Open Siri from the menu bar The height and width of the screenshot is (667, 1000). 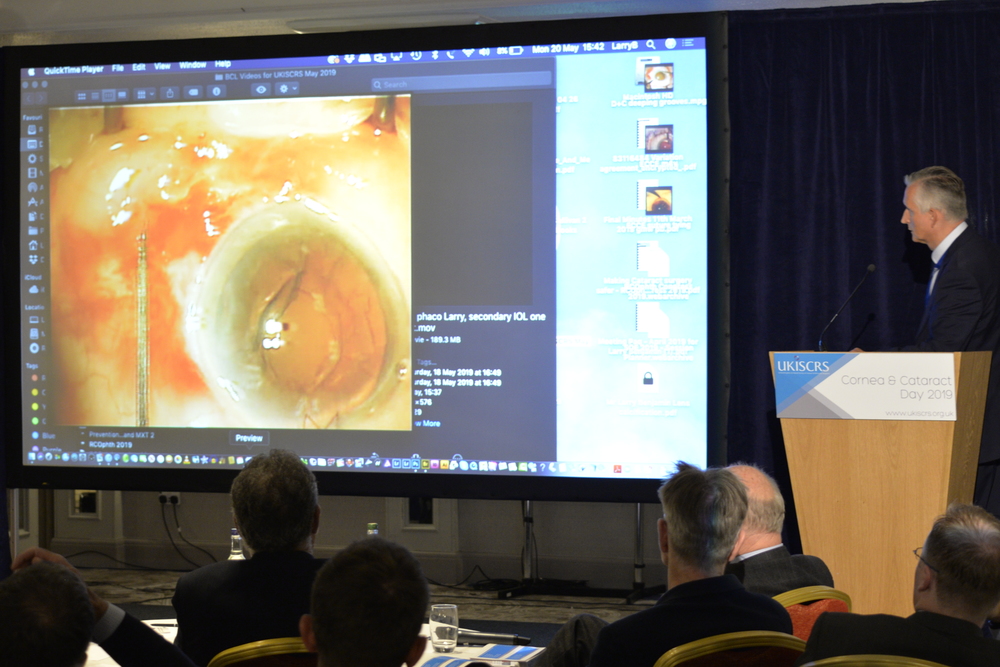[670, 43]
